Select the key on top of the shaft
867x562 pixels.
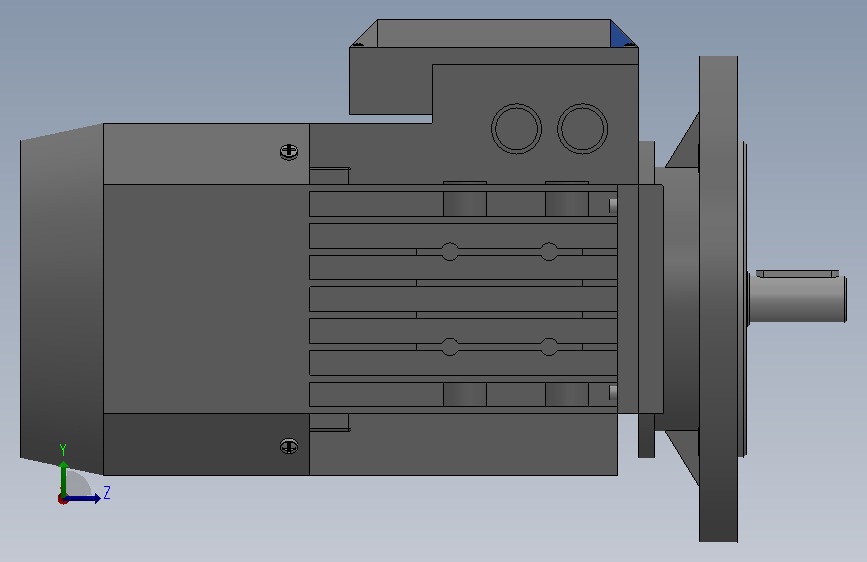797,274
